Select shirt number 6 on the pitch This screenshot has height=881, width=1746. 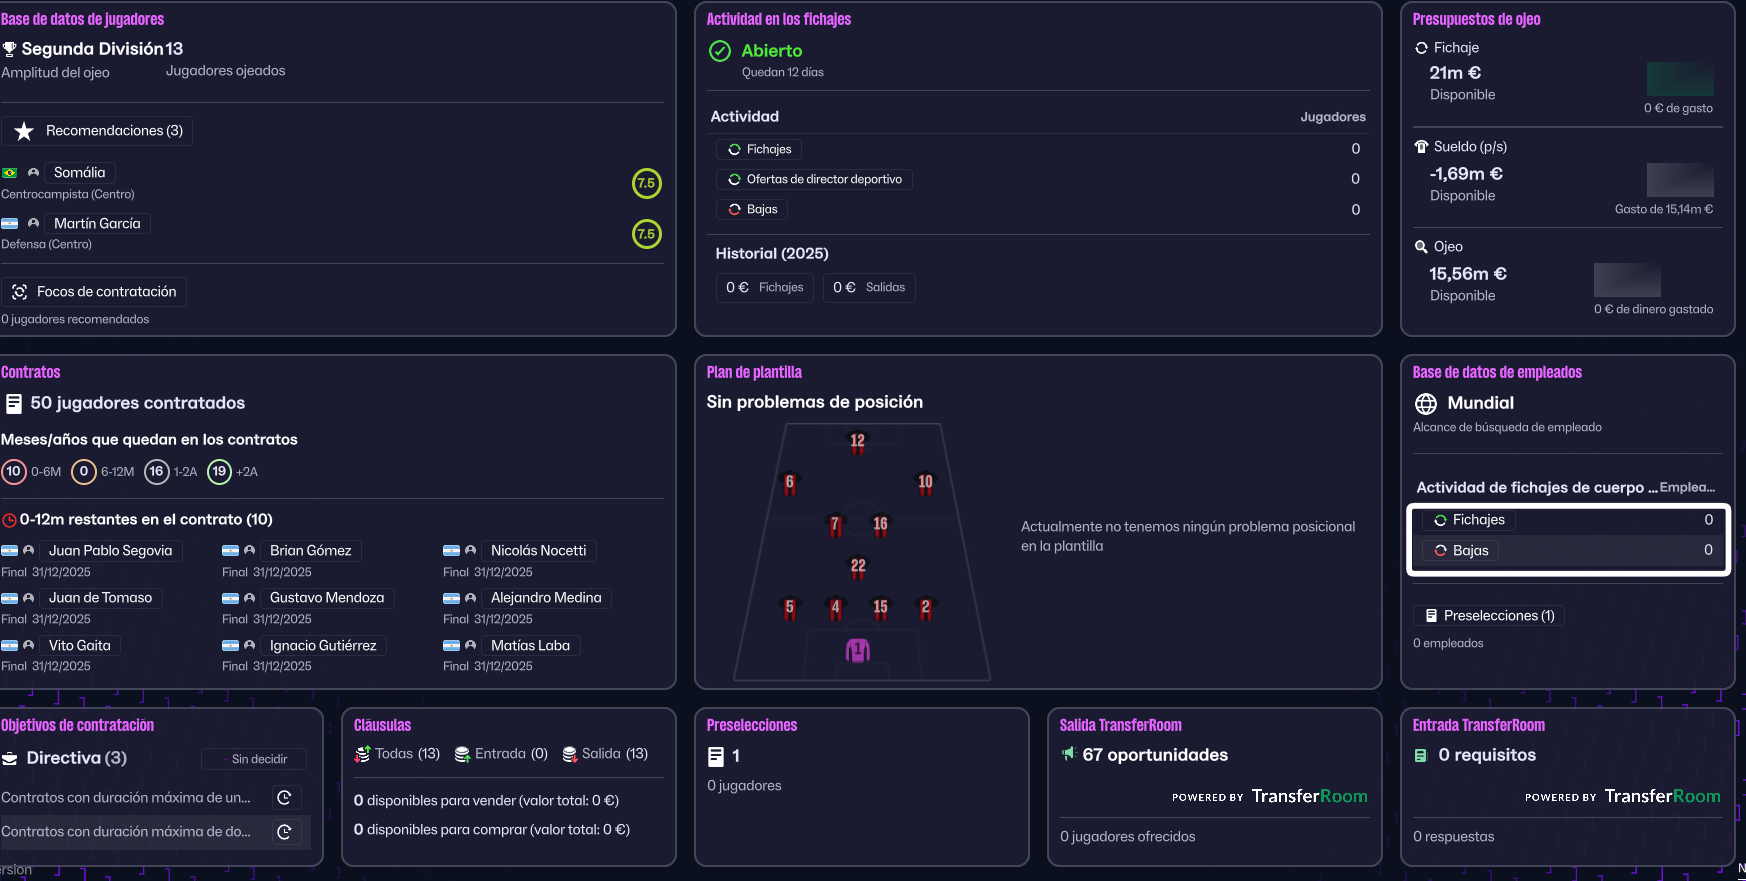pyautogui.click(x=790, y=484)
